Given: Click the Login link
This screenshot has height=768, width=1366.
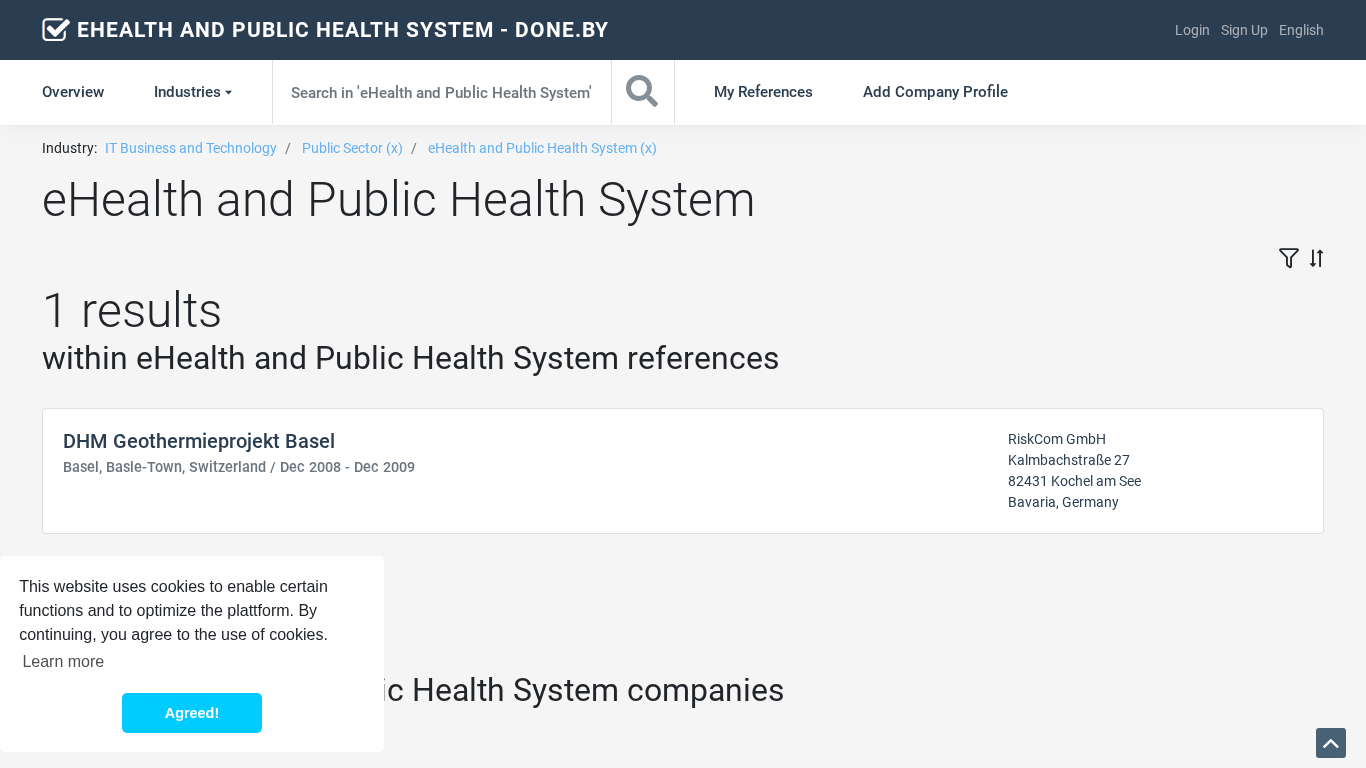Looking at the screenshot, I should click(1192, 30).
